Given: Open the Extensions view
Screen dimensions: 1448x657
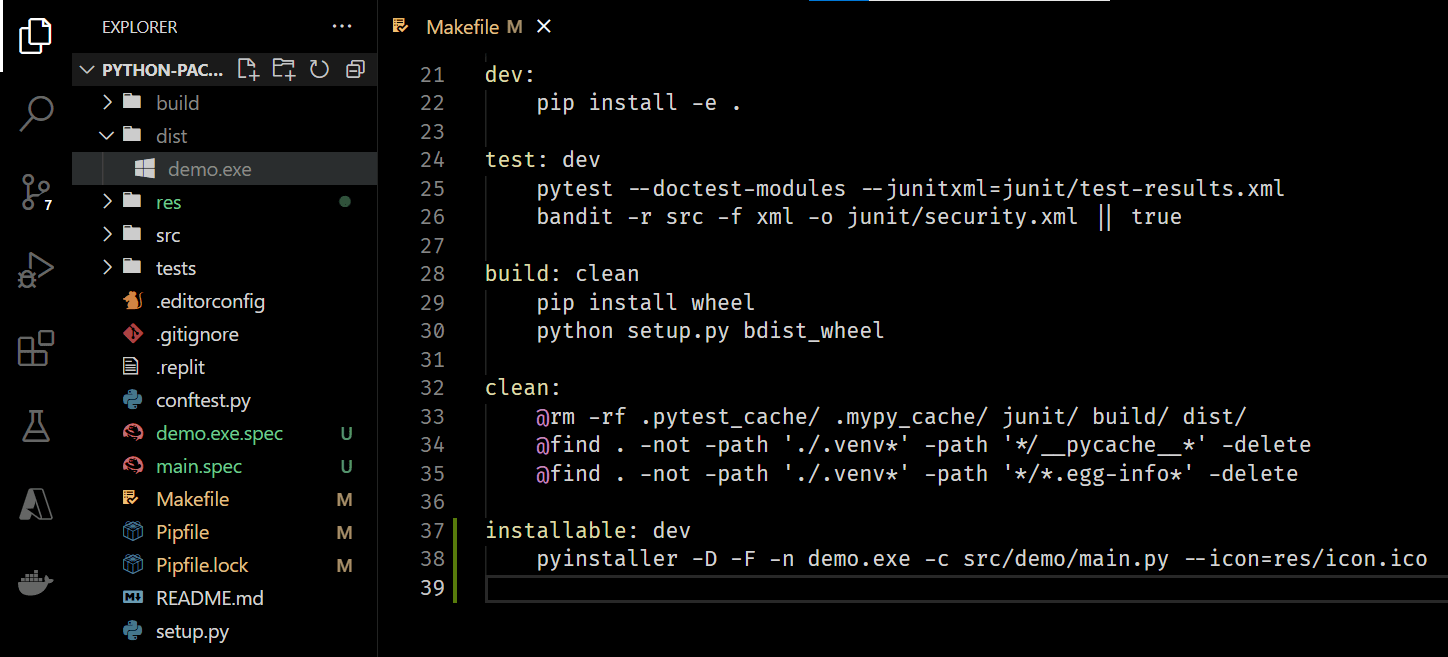Looking at the screenshot, I should click(x=36, y=349).
